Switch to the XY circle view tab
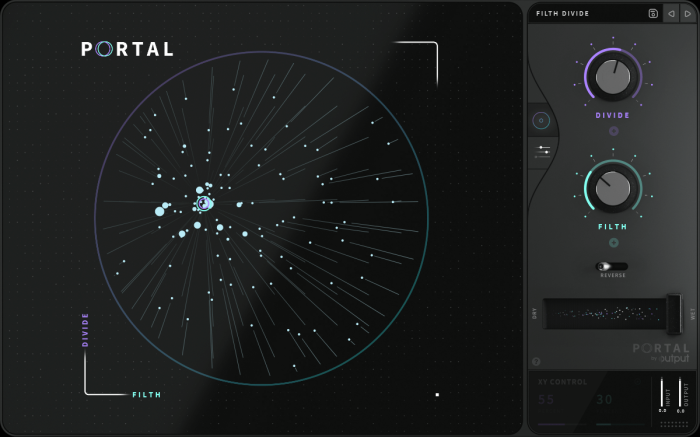Image resolution: width=700 pixels, height=437 pixels. (x=541, y=121)
